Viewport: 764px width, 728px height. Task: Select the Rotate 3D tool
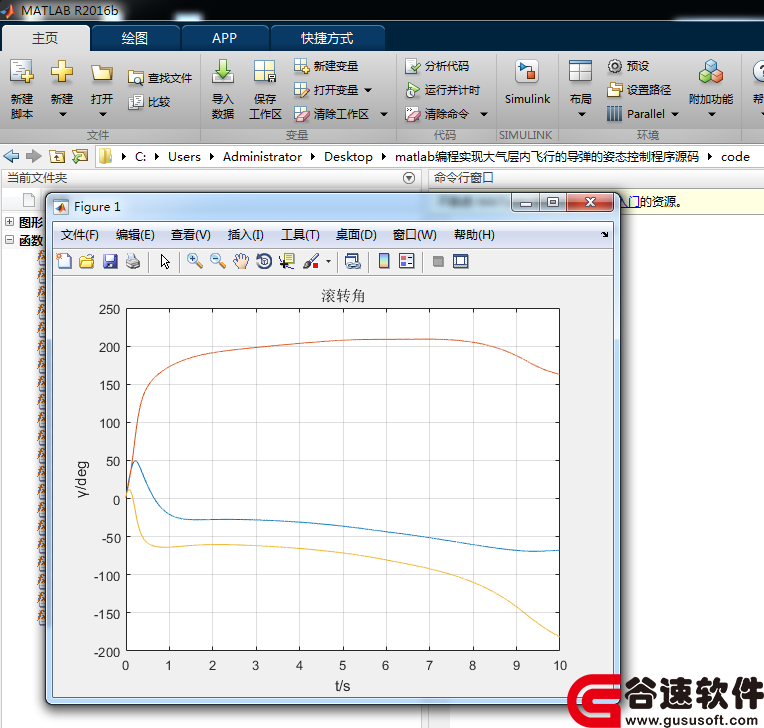264,261
